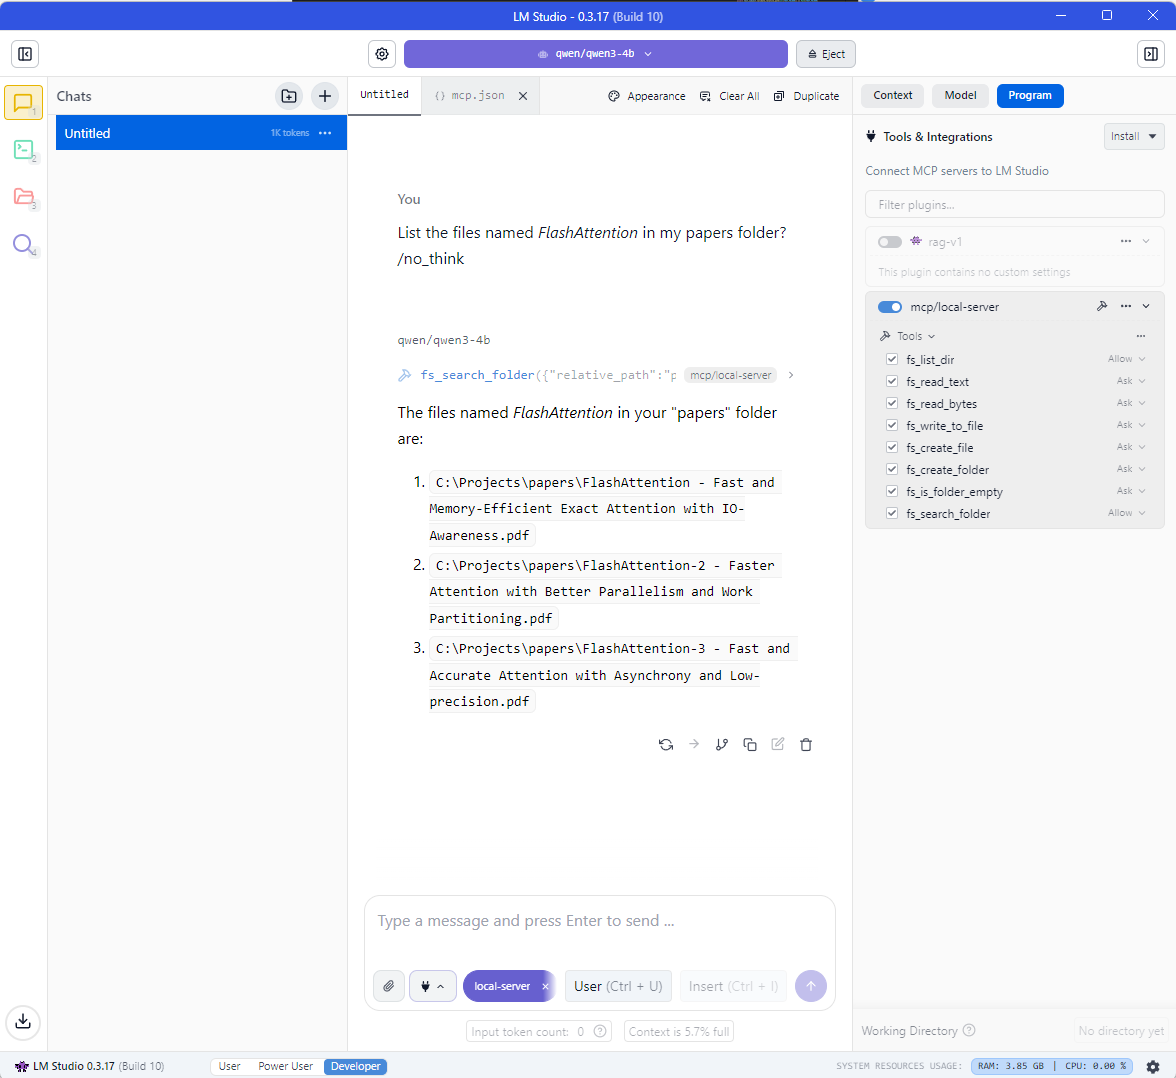Continue the assistant message arrow
This screenshot has height=1078, width=1176.
point(694,744)
